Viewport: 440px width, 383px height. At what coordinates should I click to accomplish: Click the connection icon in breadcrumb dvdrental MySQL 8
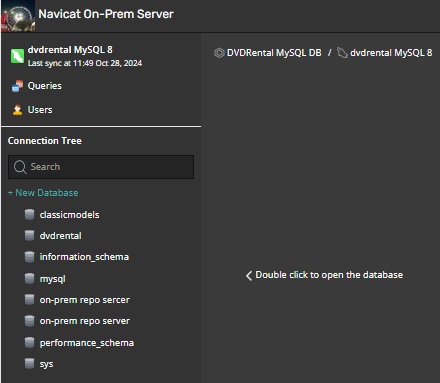tap(342, 53)
